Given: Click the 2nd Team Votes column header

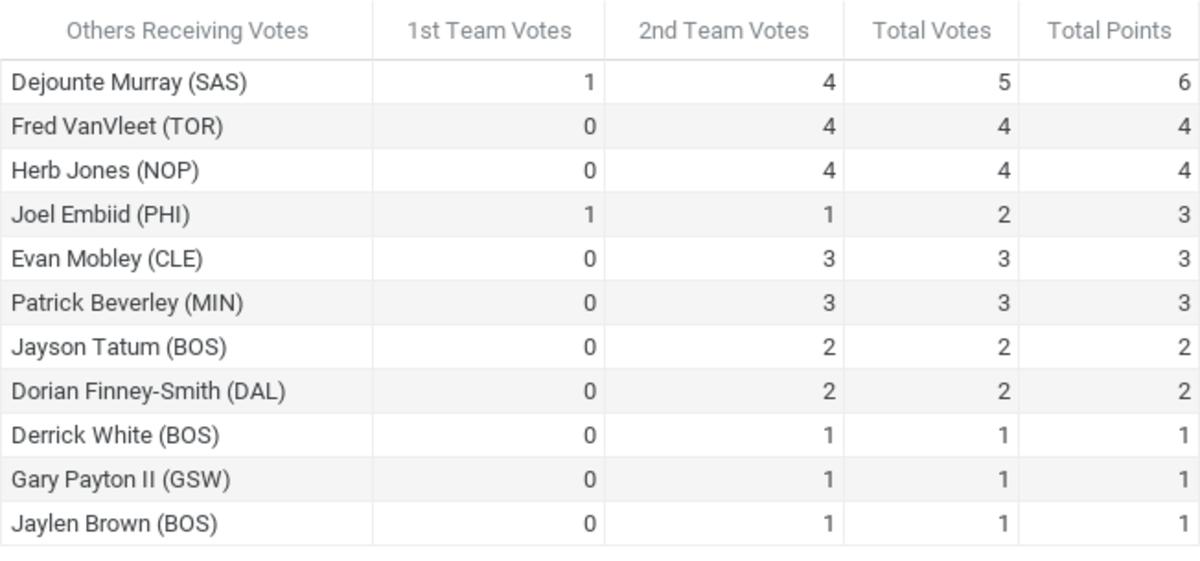Looking at the screenshot, I should pos(723,31).
